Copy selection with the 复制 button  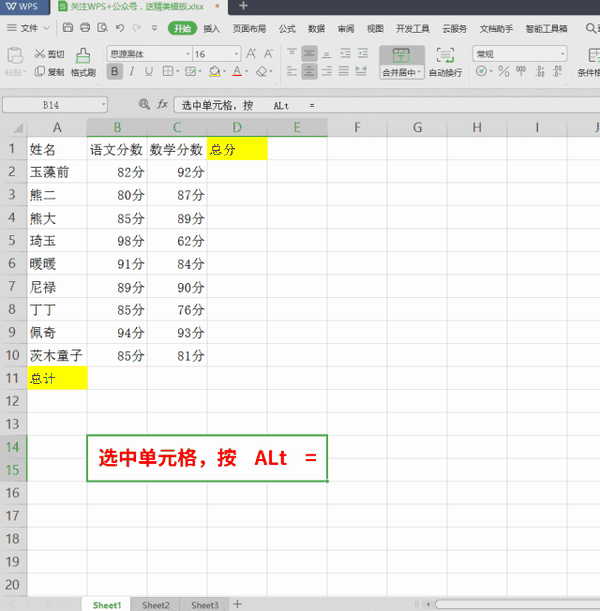point(49,72)
